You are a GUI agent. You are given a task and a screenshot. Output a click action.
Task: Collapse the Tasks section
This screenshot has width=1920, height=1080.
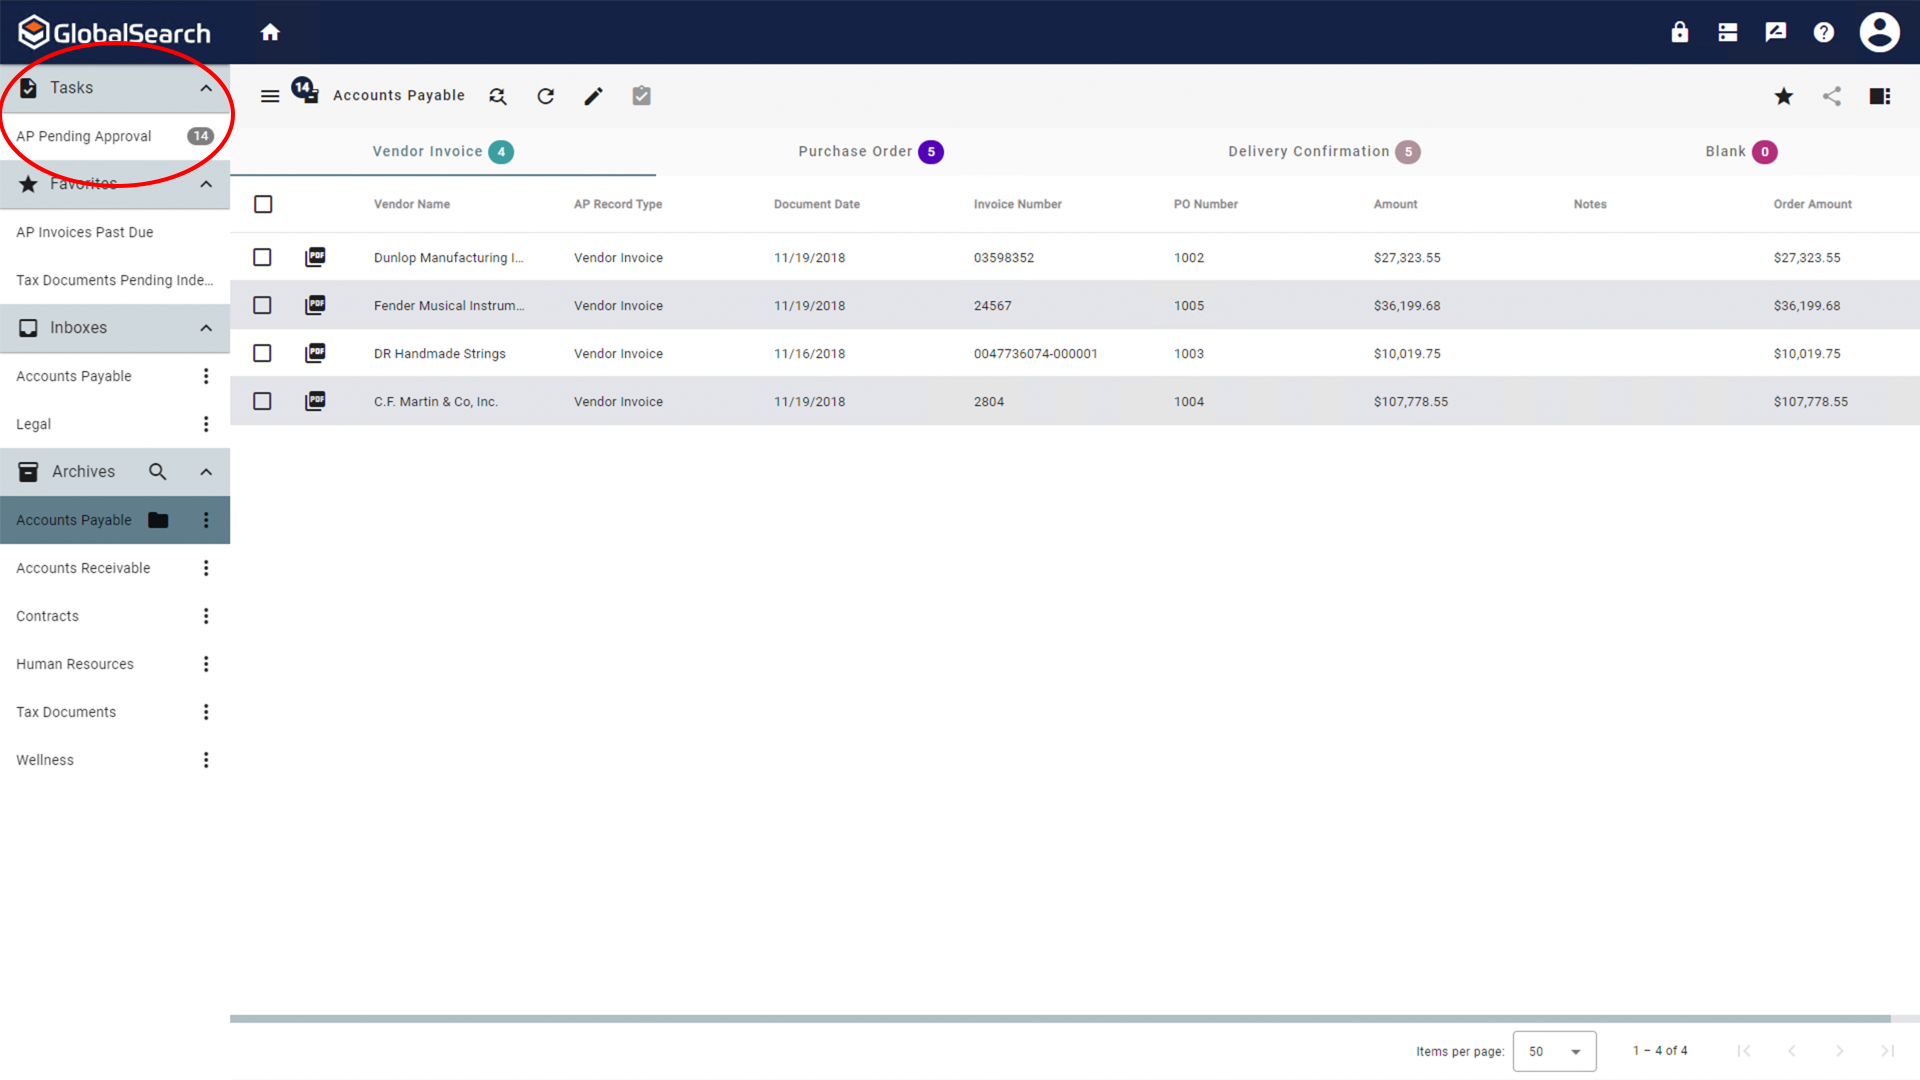206,88
